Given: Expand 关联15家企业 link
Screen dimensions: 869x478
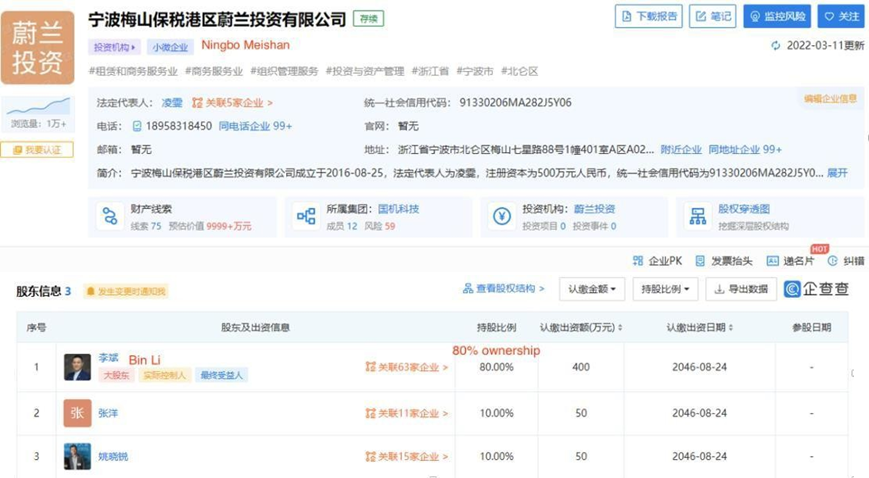Looking at the screenshot, I should pyautogui.click(x=406, y=456).
